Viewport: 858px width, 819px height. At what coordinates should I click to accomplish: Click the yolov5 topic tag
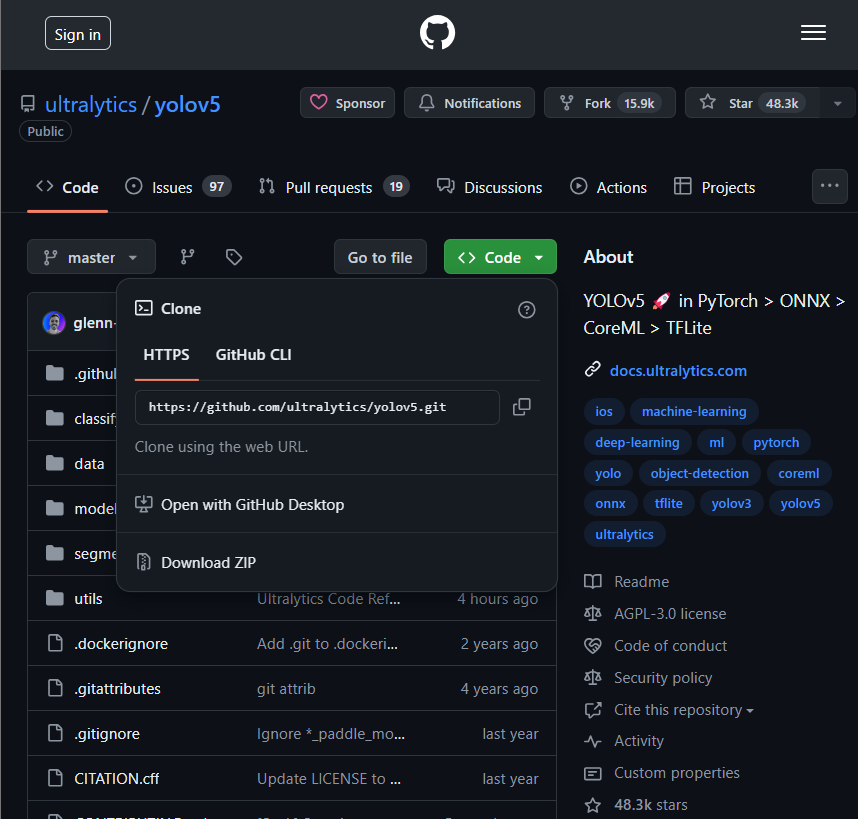click(800, 503)
